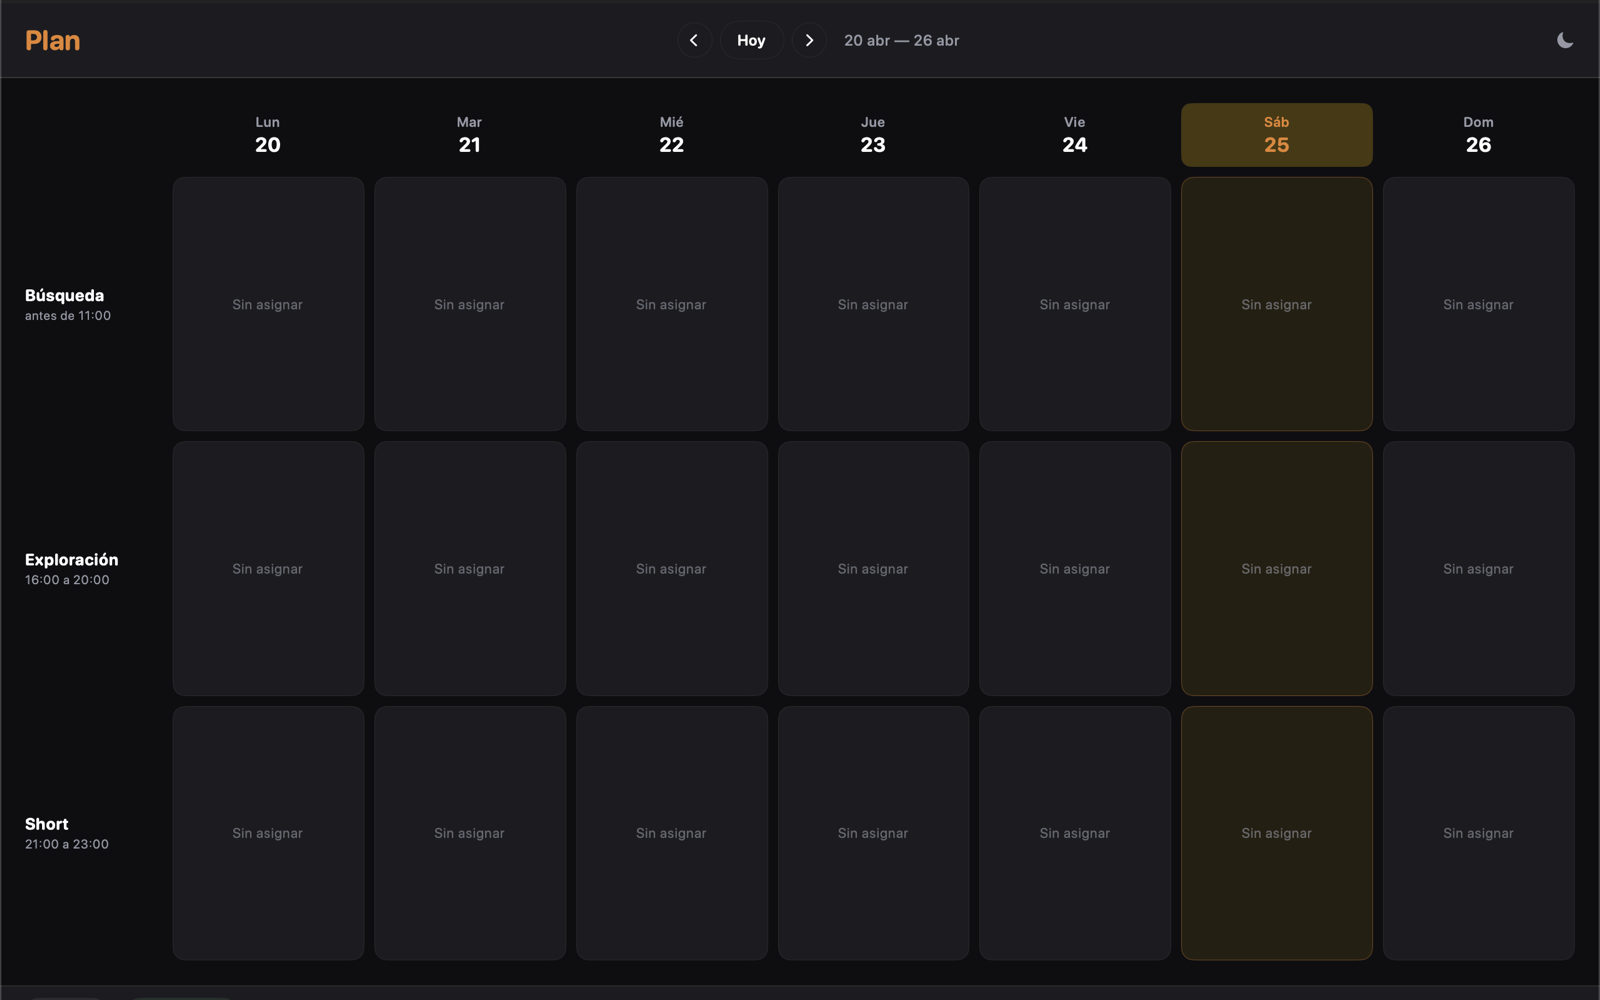Assign Exploración slot on Friday 24
This screenshot has width=1600, height=1000.
pos(1074,568)
